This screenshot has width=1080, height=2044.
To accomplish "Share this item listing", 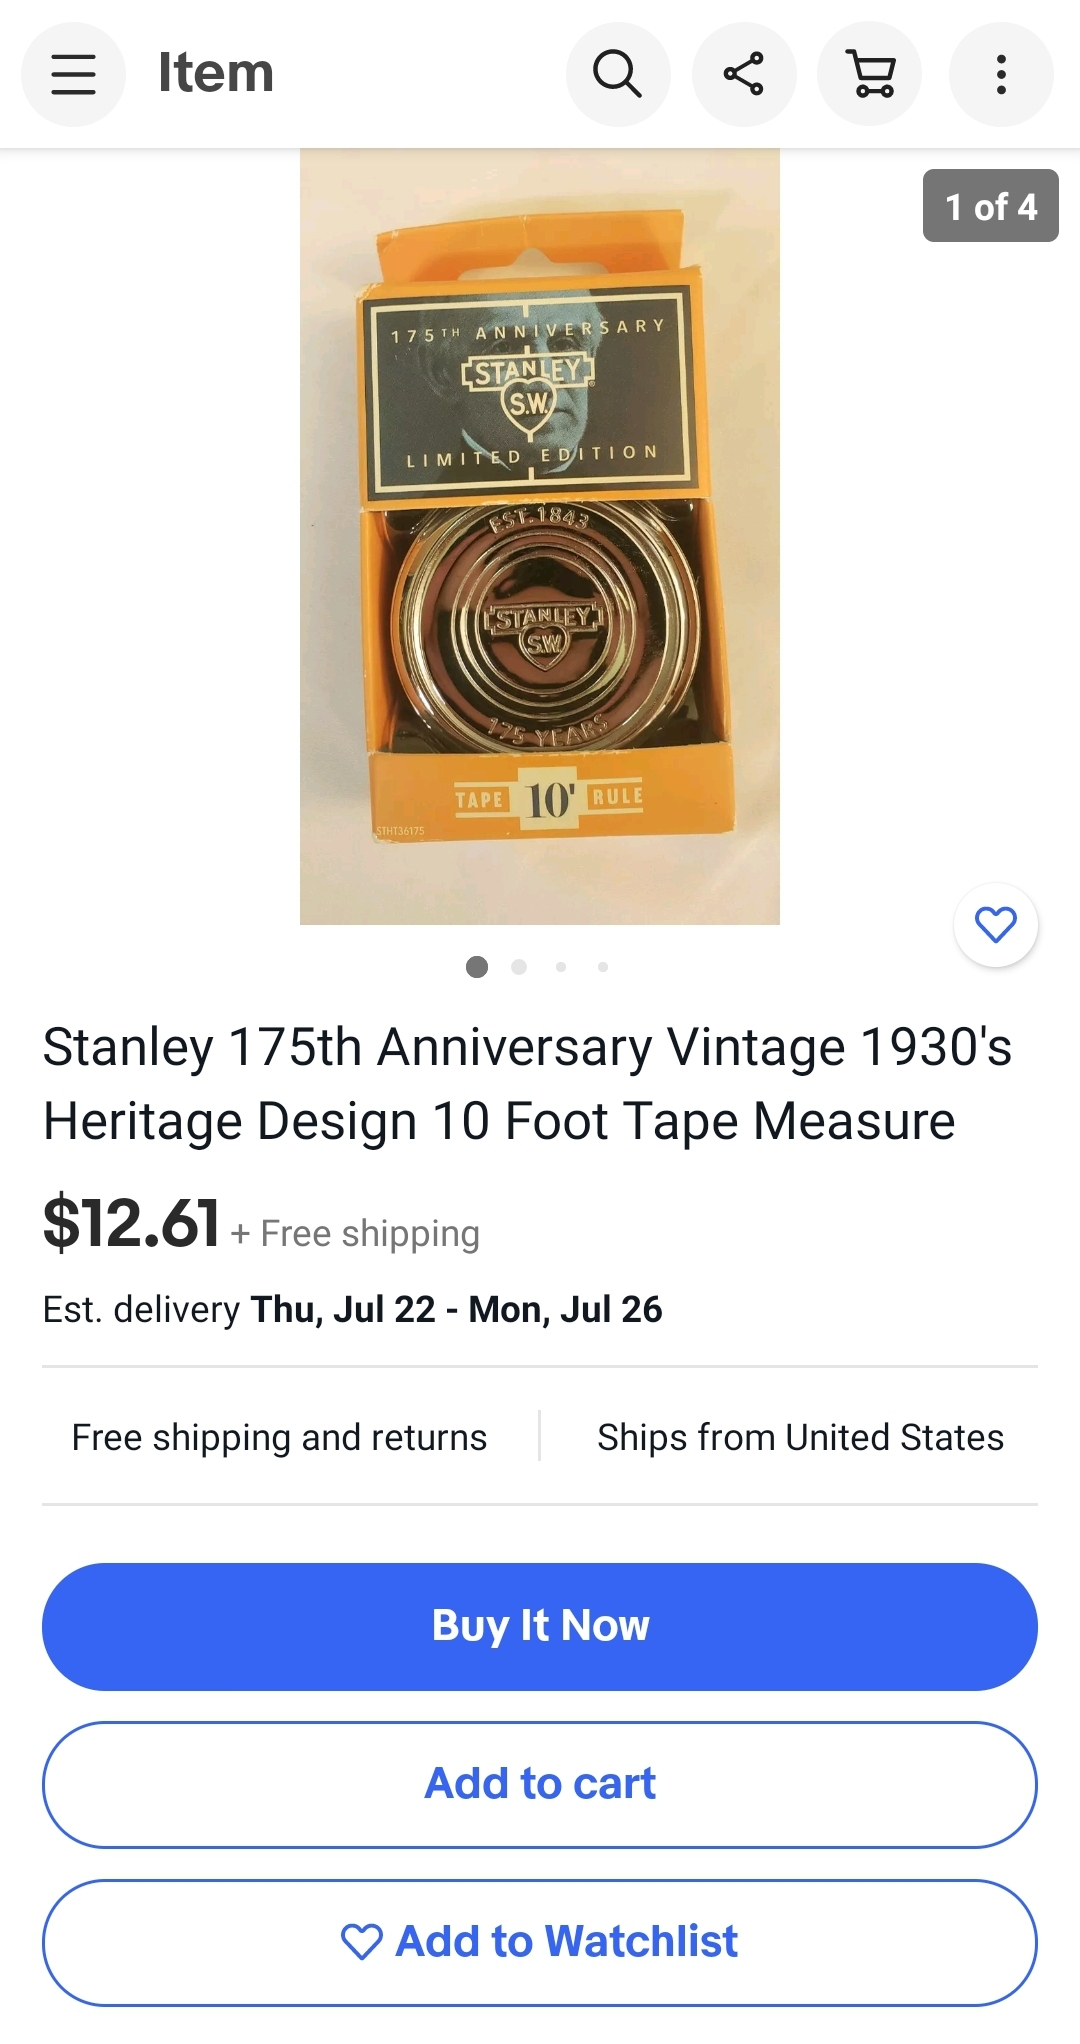I will tap(744, 74).
